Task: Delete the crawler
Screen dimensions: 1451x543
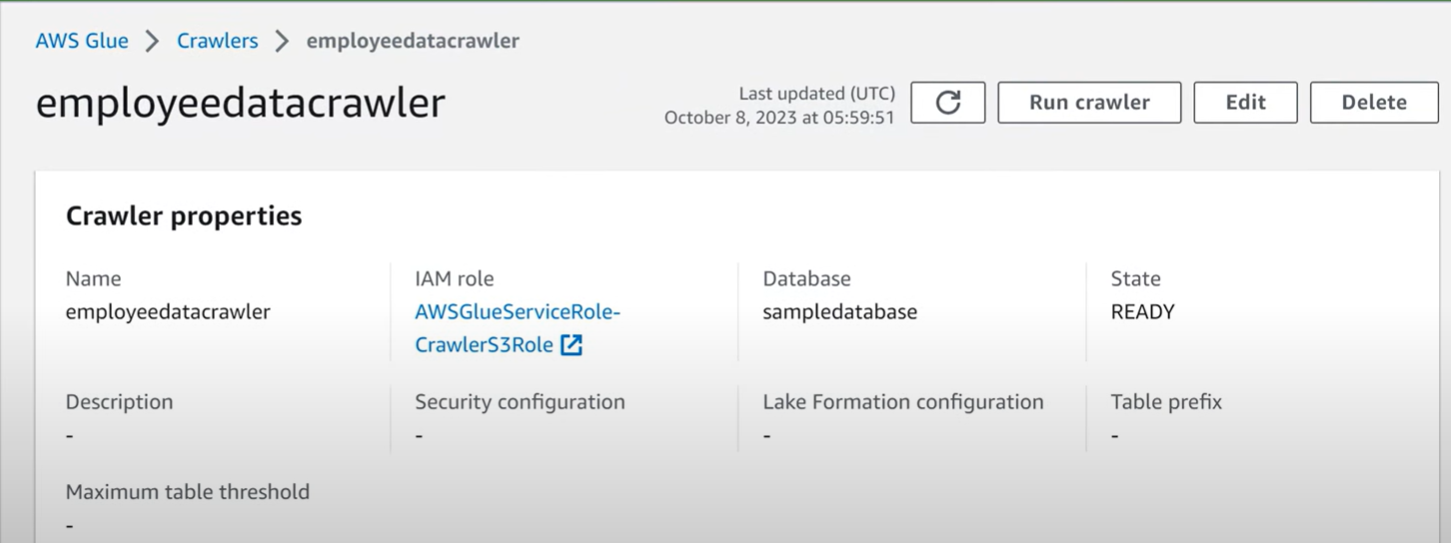Action: (1374, 102)
